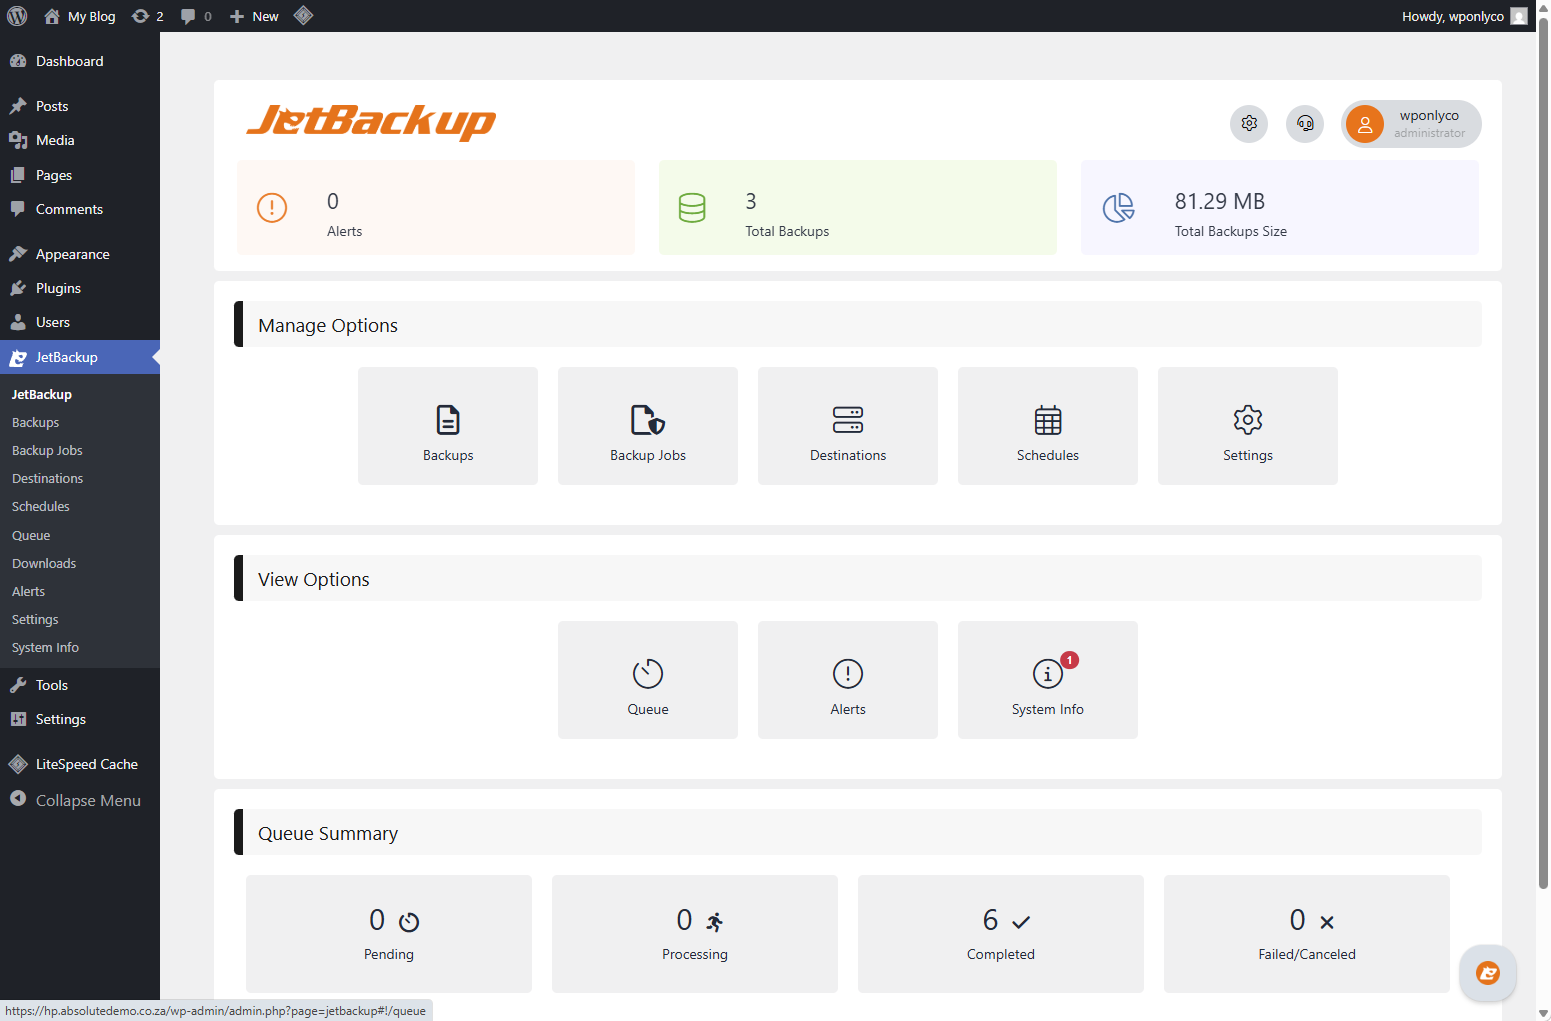Open System Info tile with badge

point(1048,680)
